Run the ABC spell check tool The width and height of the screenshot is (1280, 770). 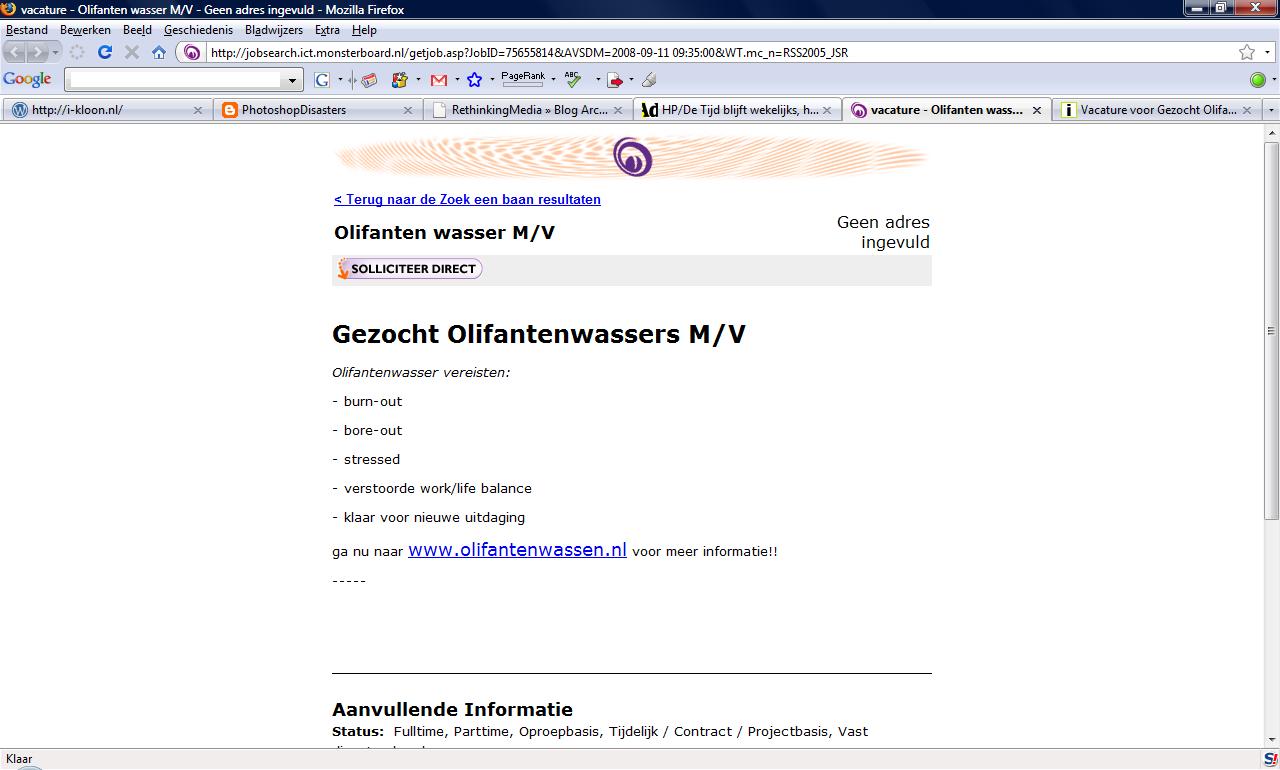573,80
